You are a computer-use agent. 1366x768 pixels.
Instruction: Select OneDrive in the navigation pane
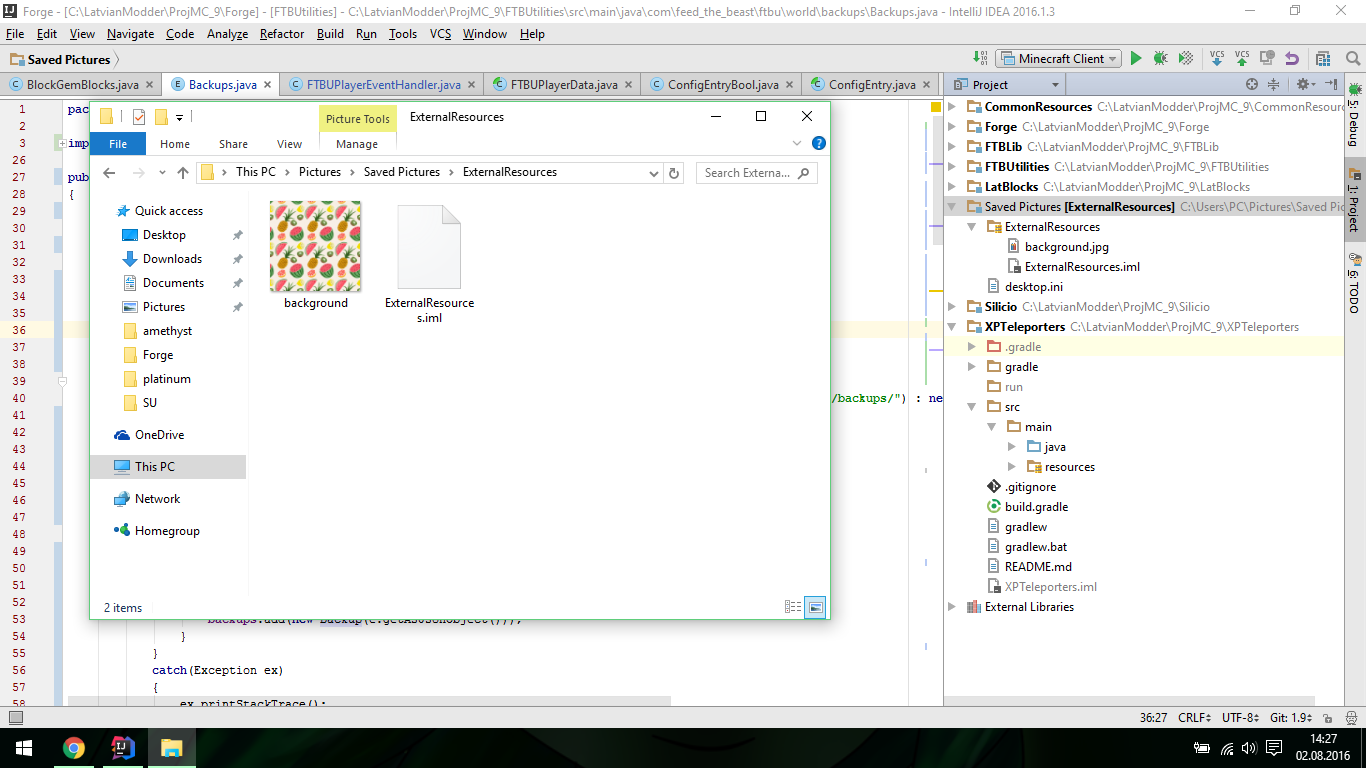(159, 435)
